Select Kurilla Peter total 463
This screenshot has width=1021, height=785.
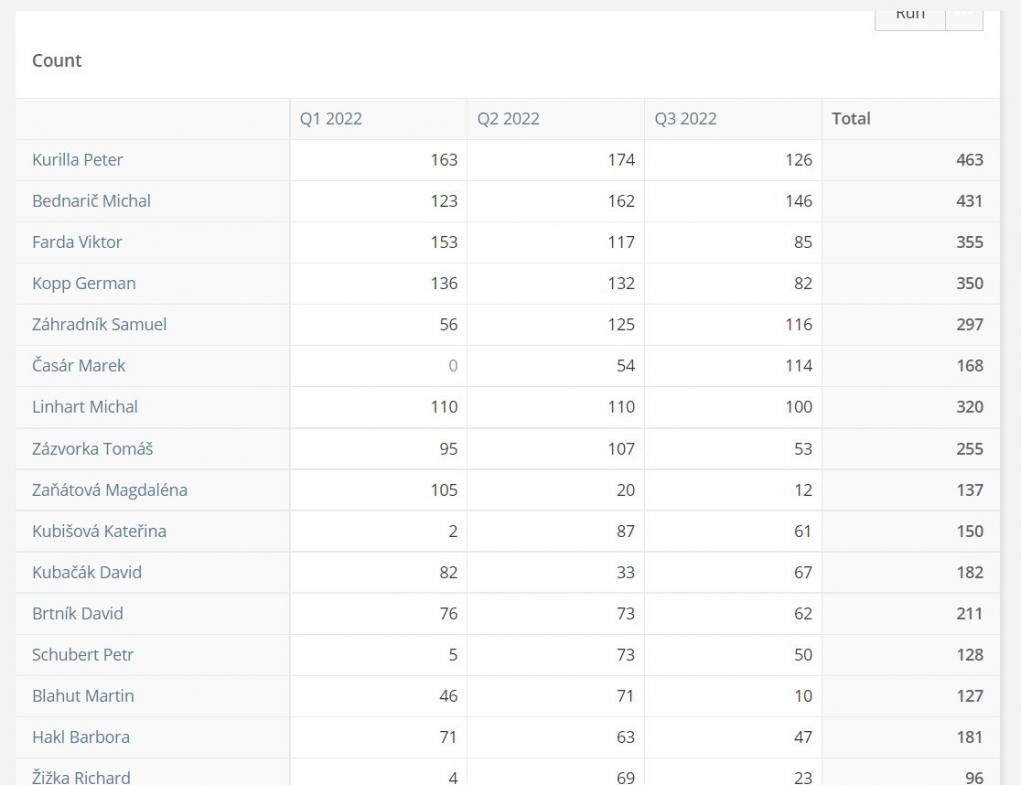tap(970, 160)
